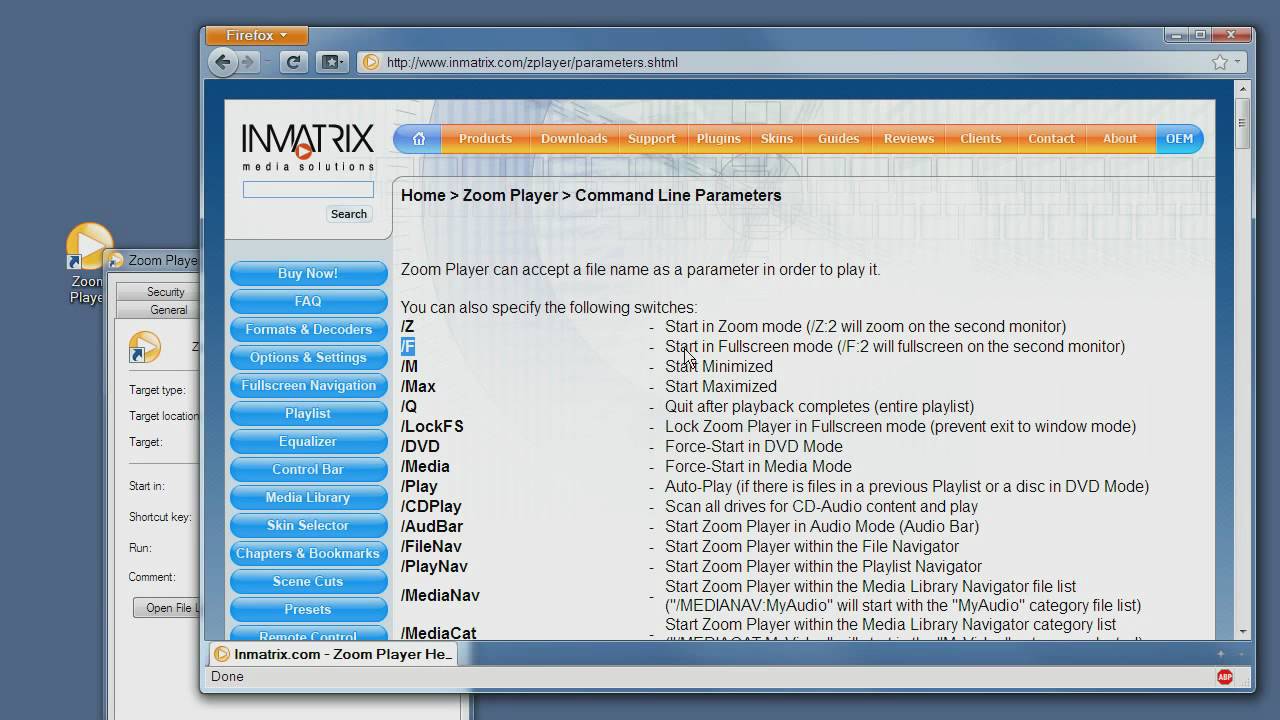This screenshot has height=720, width=1280.
Task: Open the Clients navigation item
Action: [981, 139]
